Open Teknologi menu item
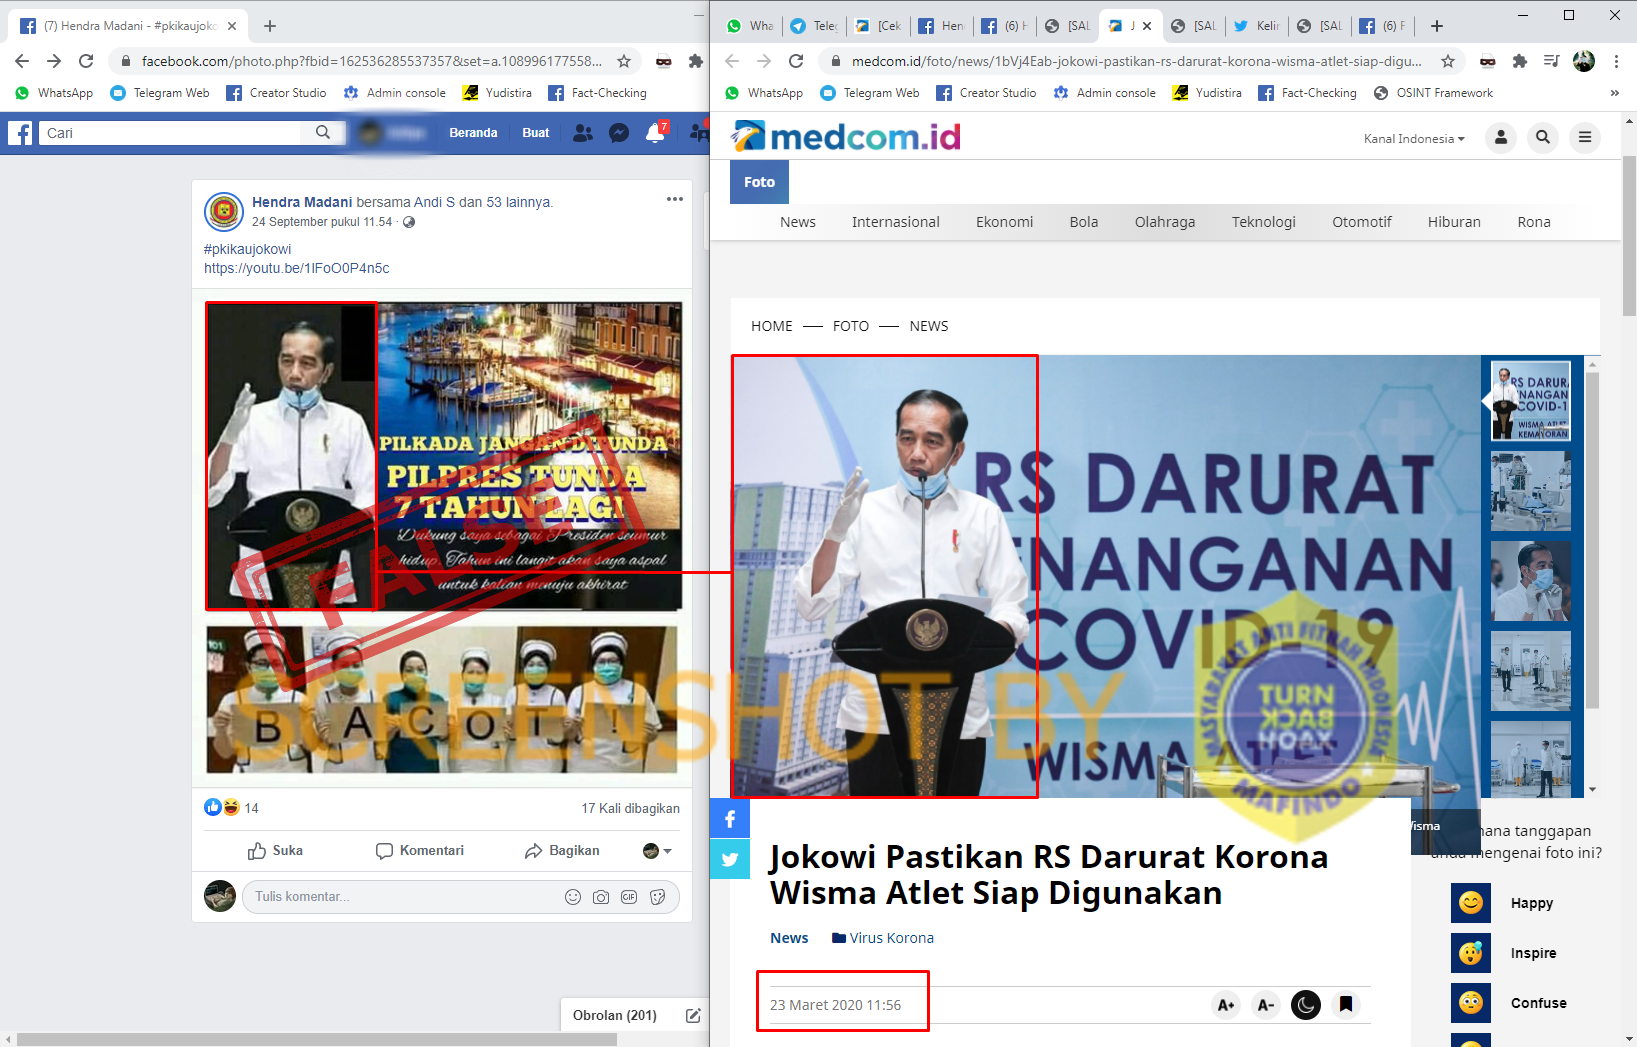 [x=1264, y=222]
